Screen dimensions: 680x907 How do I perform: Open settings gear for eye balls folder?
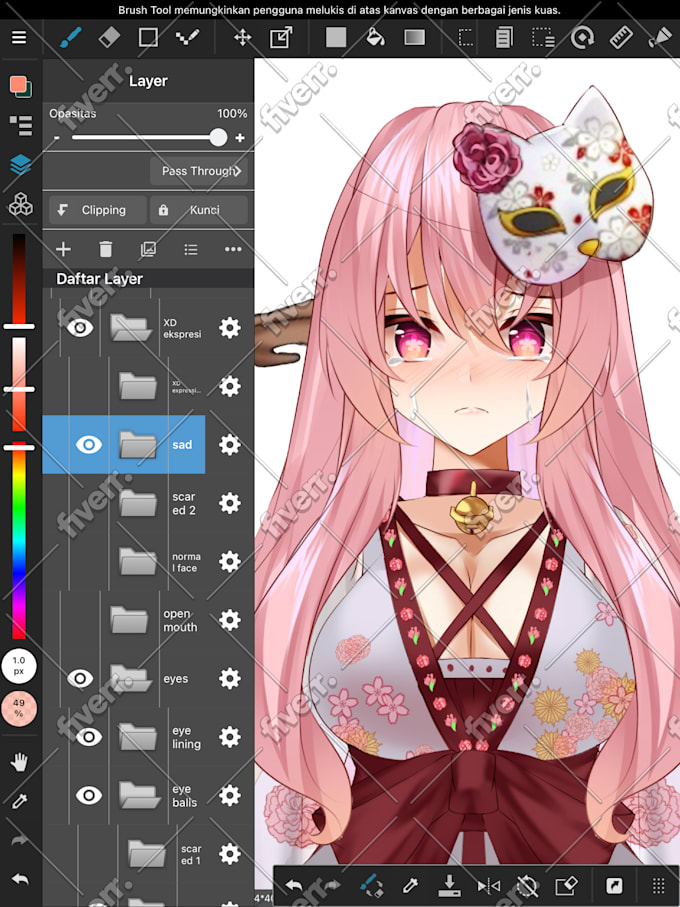click(x=230, y=795)
